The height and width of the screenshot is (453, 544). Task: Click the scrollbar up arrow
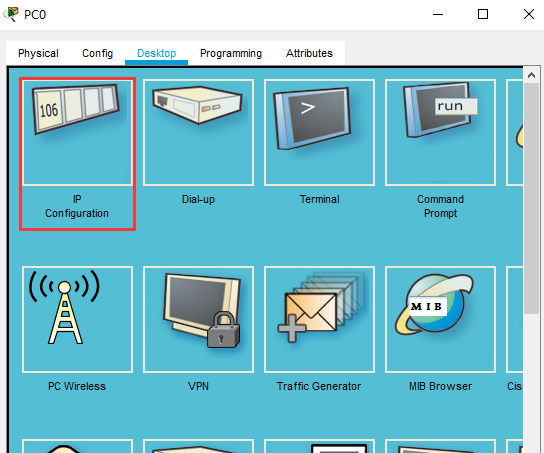point(531,75)
